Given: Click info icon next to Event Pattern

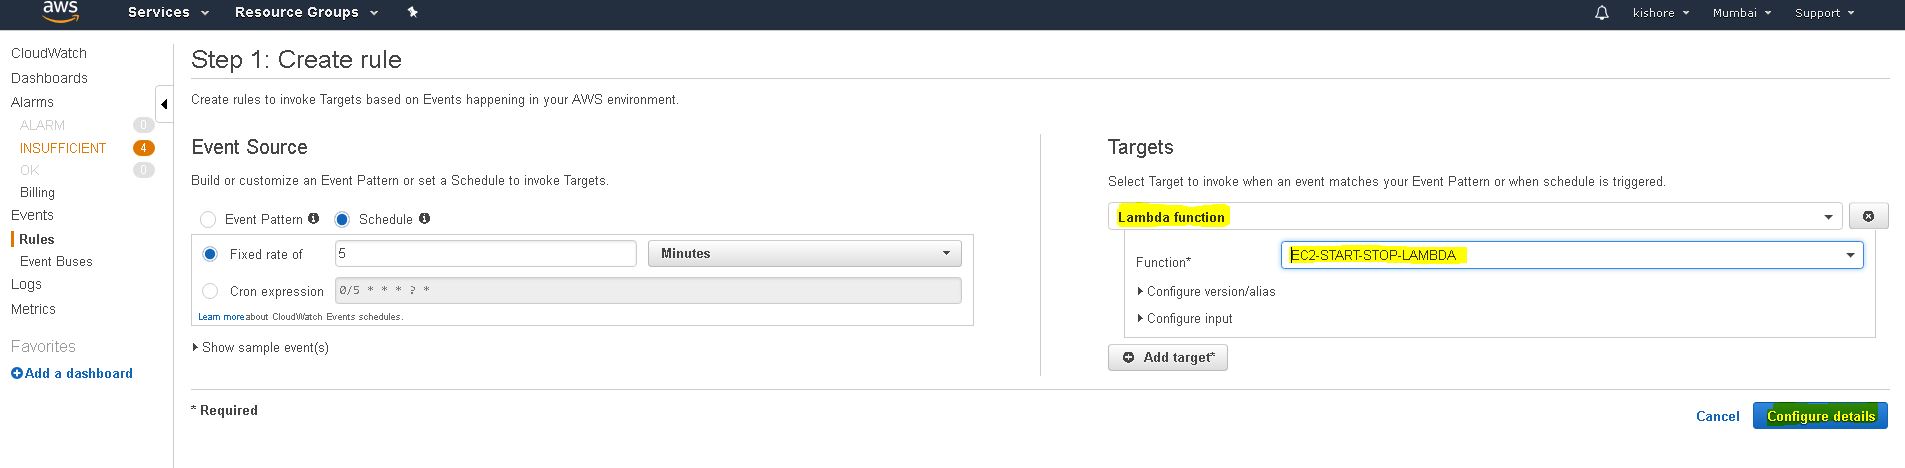Looking at the screenshot, I should click(x=313, y=218).
